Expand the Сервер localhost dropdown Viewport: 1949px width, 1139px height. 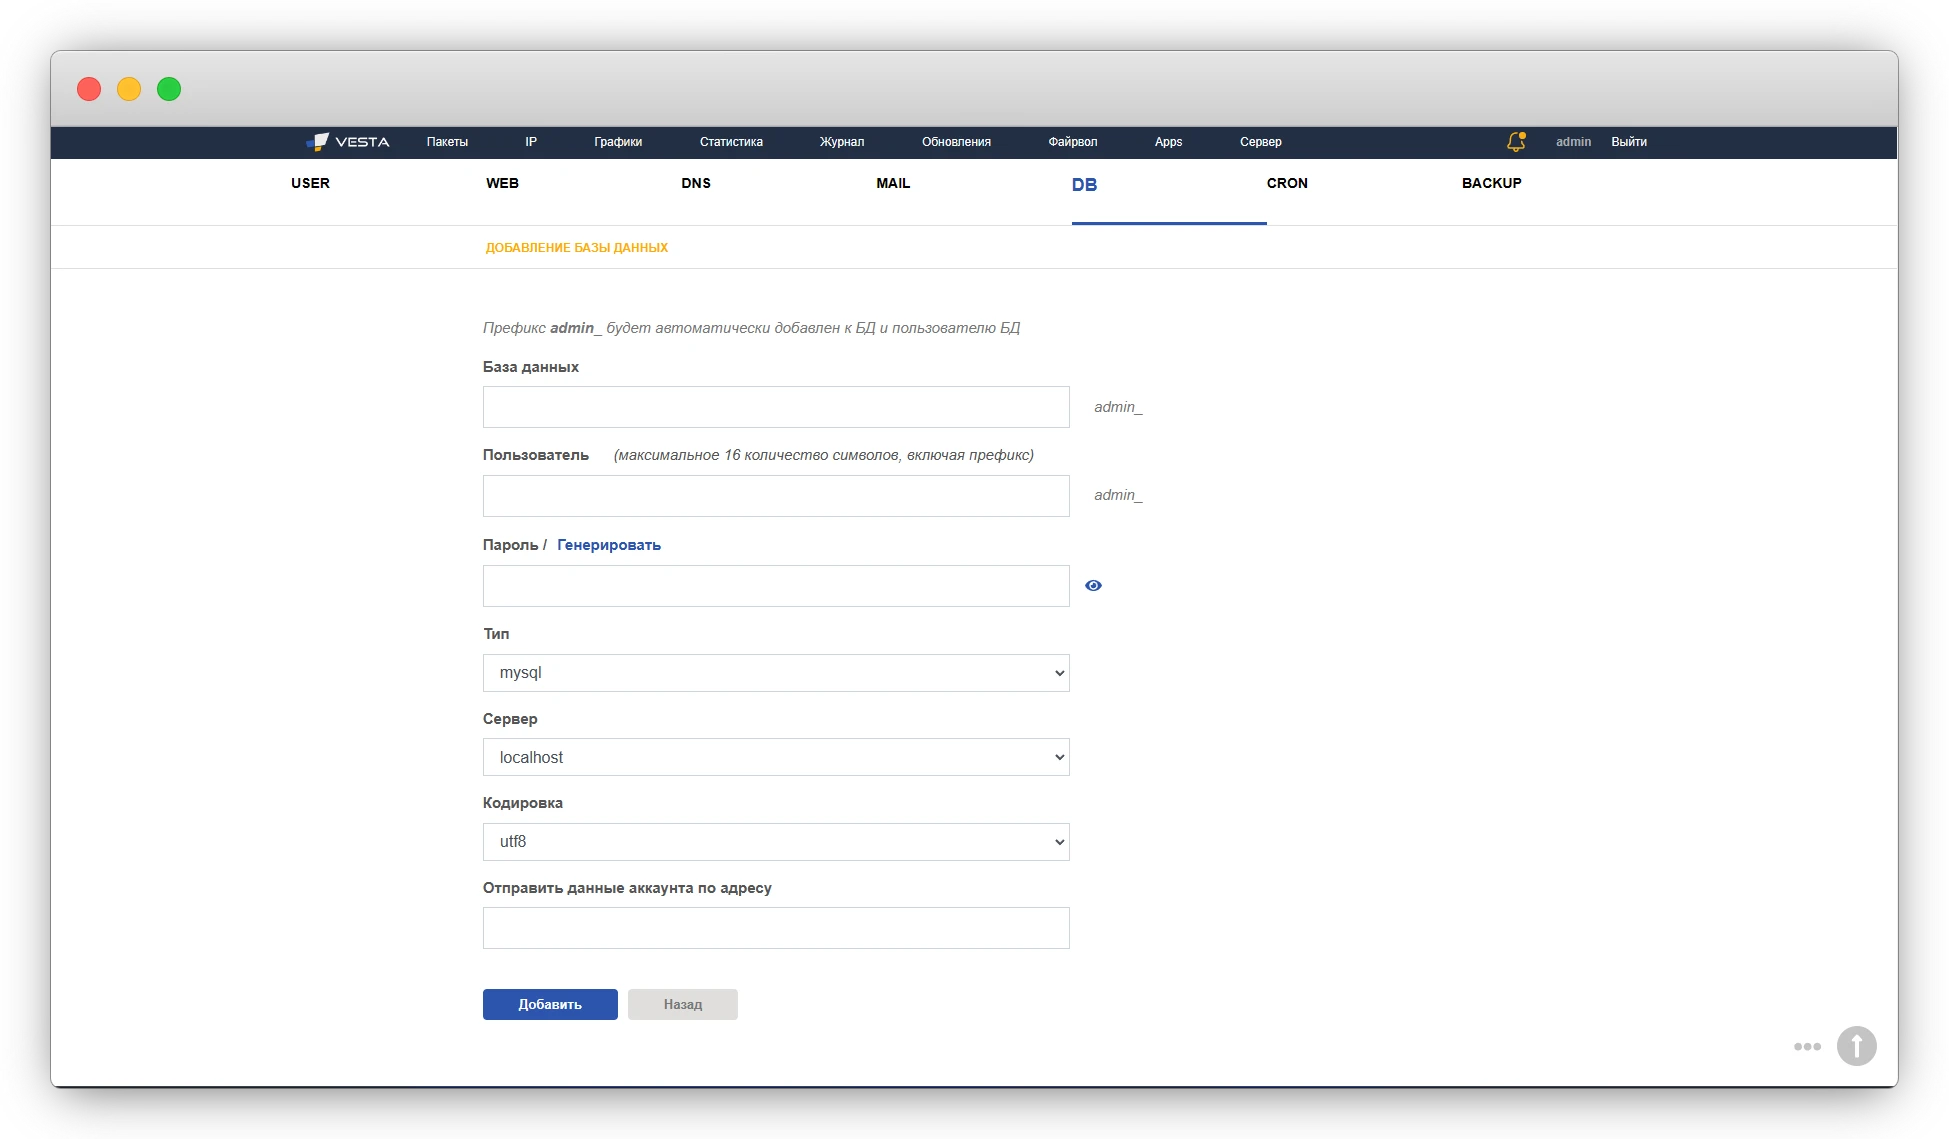[x=775, y=757]
